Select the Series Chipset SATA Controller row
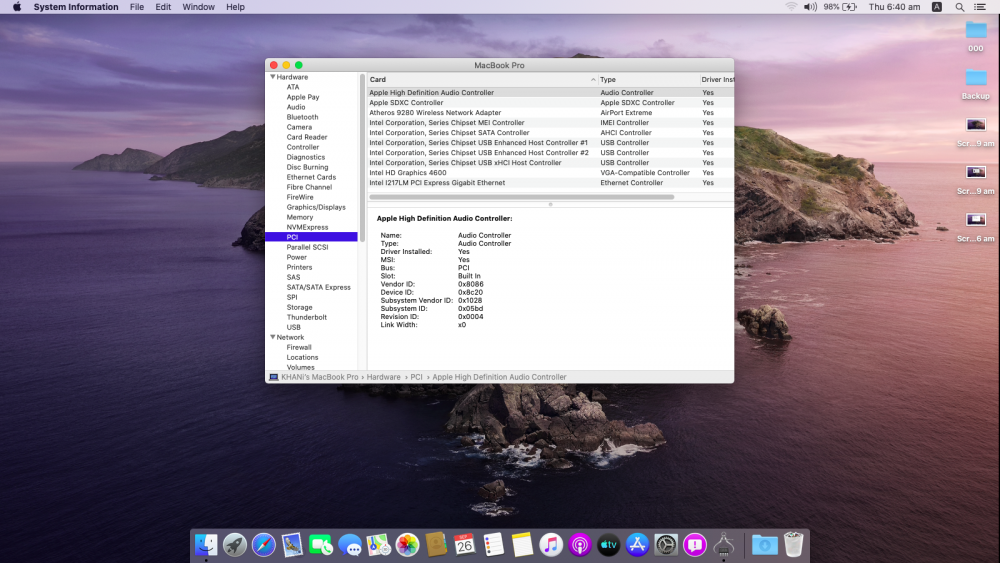Screen dimensions: 1000x563 [x=550, y=133]
